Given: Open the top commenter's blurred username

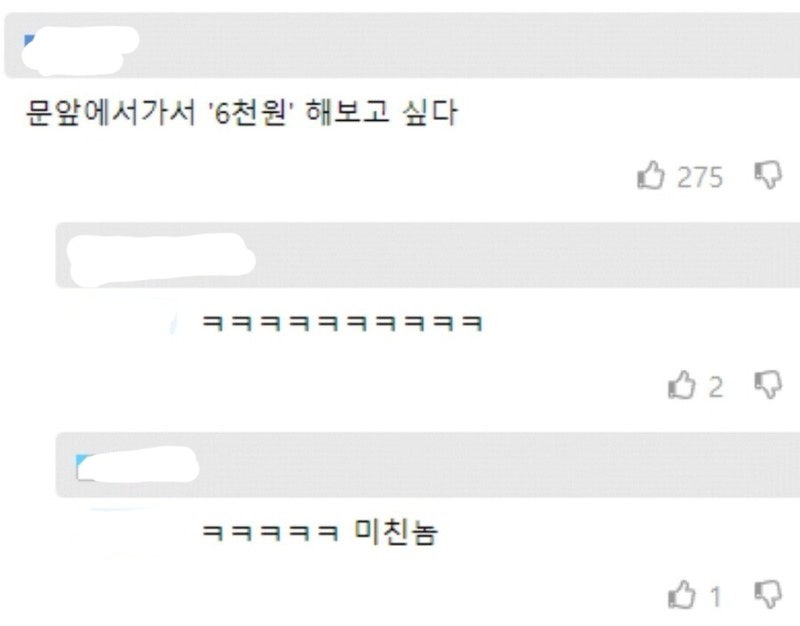Looking at the screenshot, I should [81, 49].
